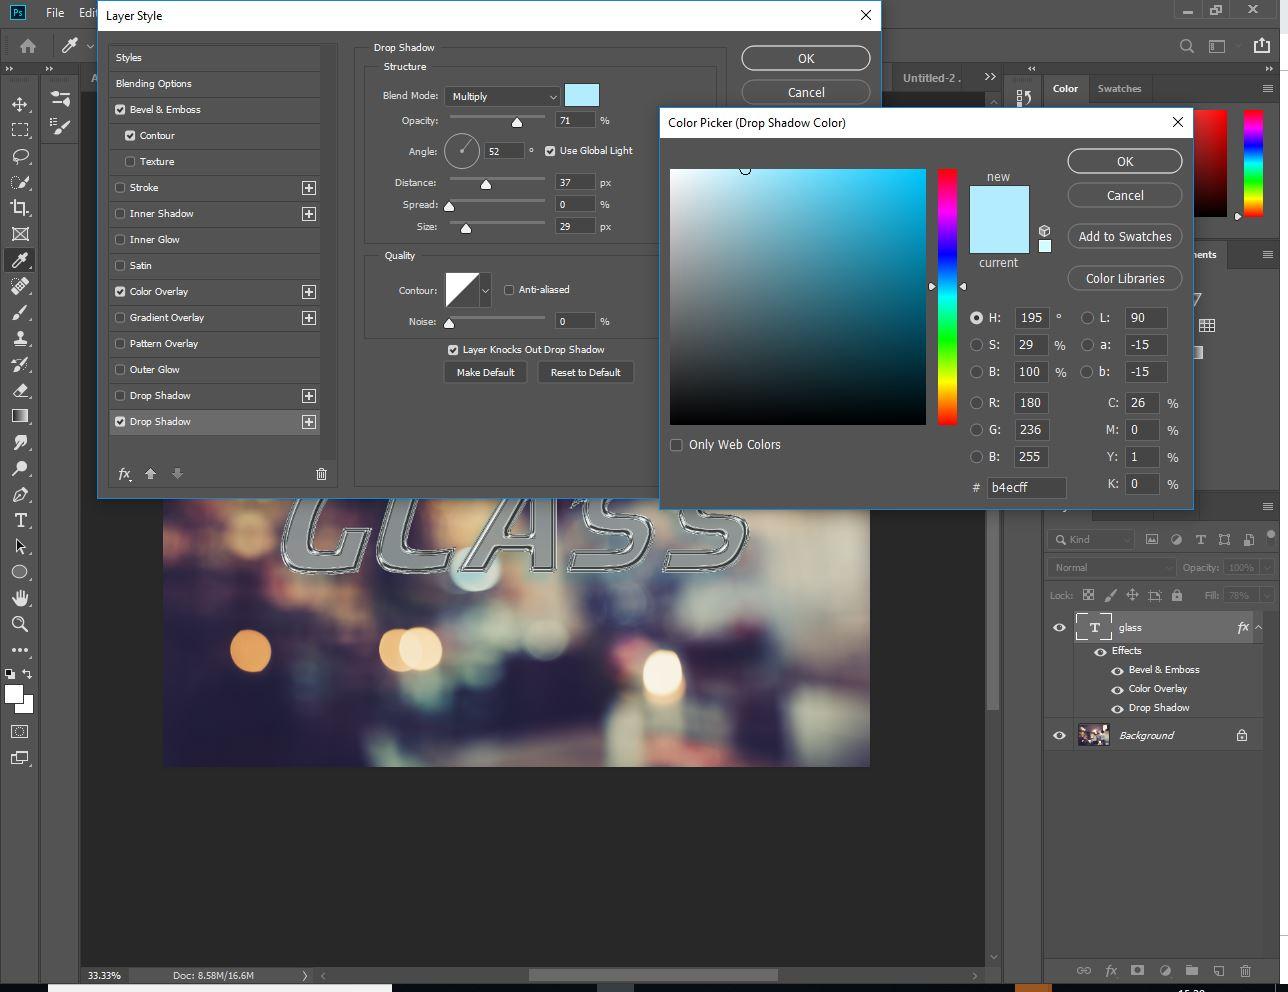This screenshot has height=992, width=1288.
Task: Hide the glass layer
Action: pos(1059,628)
